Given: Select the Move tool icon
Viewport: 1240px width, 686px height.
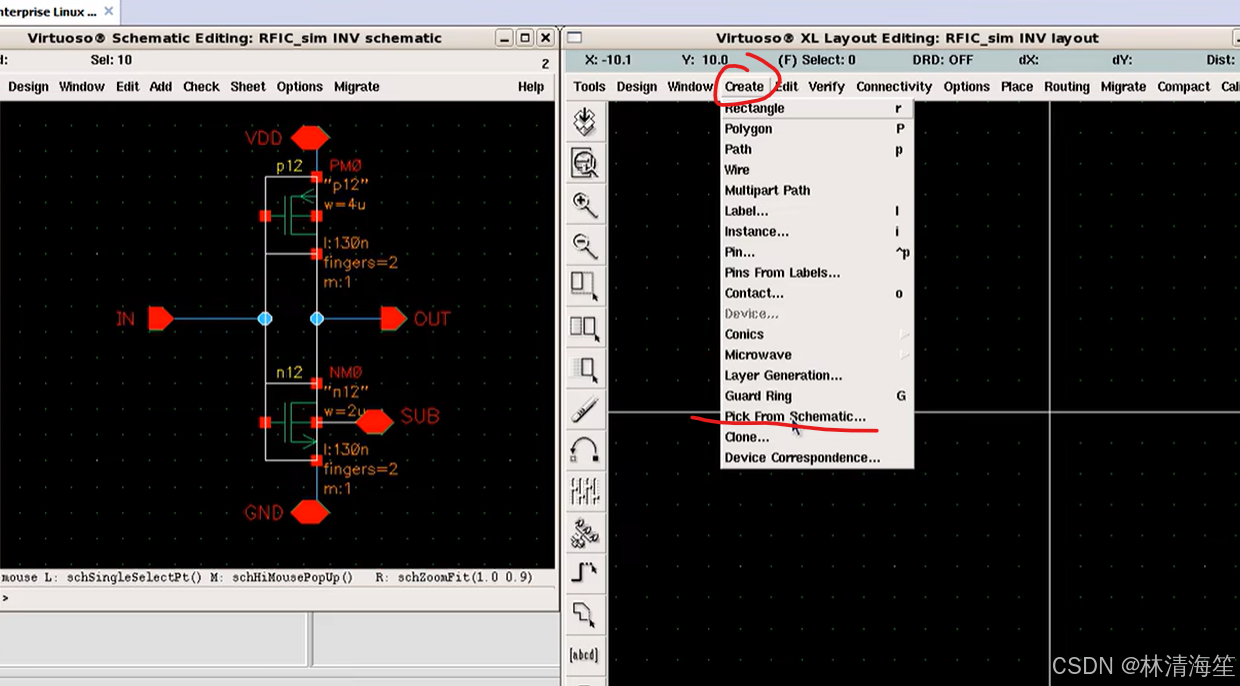Looking at the screenshot, I should pyautogui.click(x=584, y=368).
